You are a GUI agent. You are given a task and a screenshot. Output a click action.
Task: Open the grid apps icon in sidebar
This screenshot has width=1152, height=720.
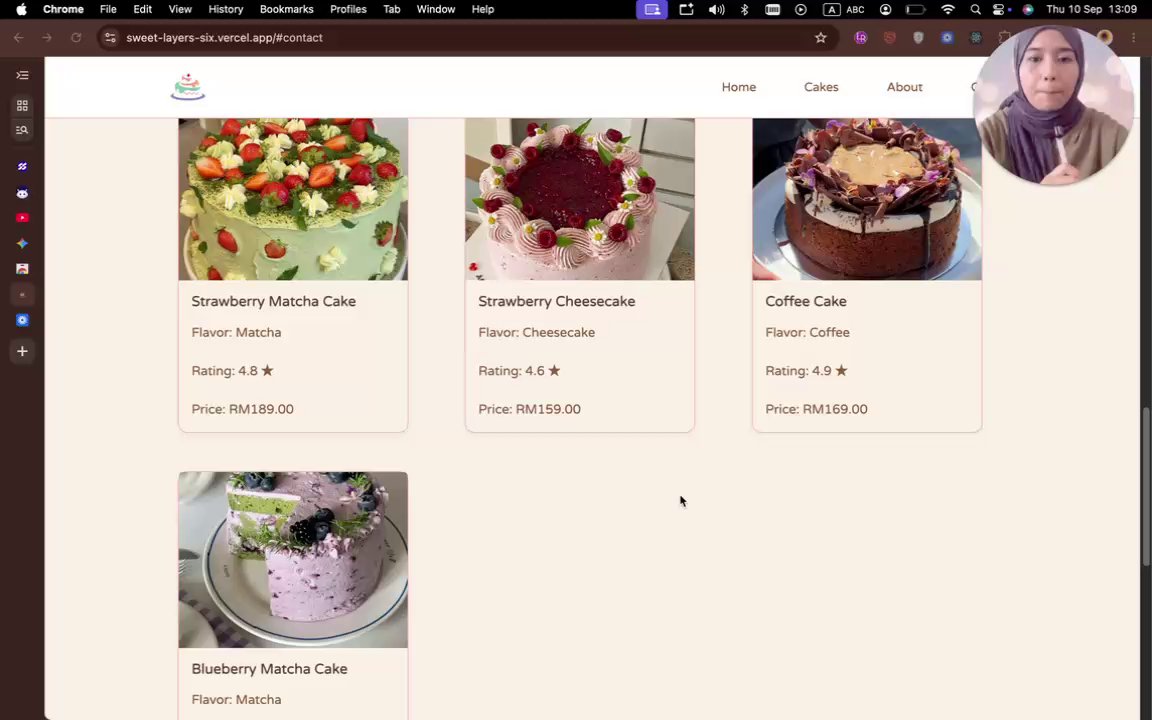tap(22, 105)
